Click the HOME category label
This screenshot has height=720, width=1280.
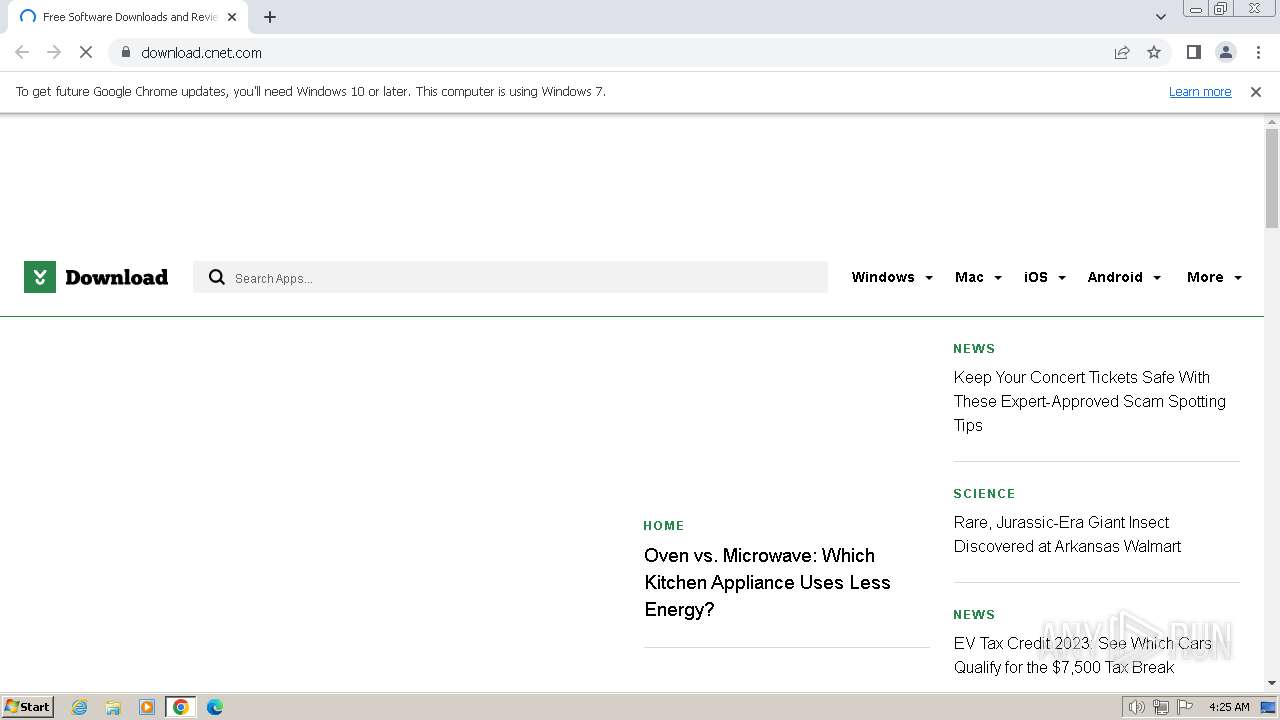point(664,525)
